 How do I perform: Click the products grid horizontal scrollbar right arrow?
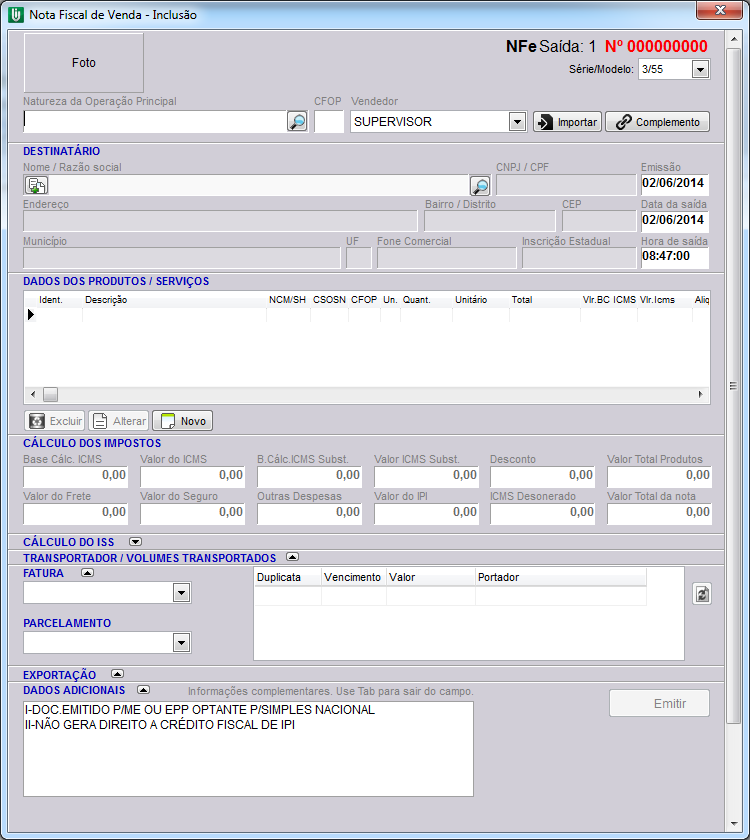pos(703,395)
